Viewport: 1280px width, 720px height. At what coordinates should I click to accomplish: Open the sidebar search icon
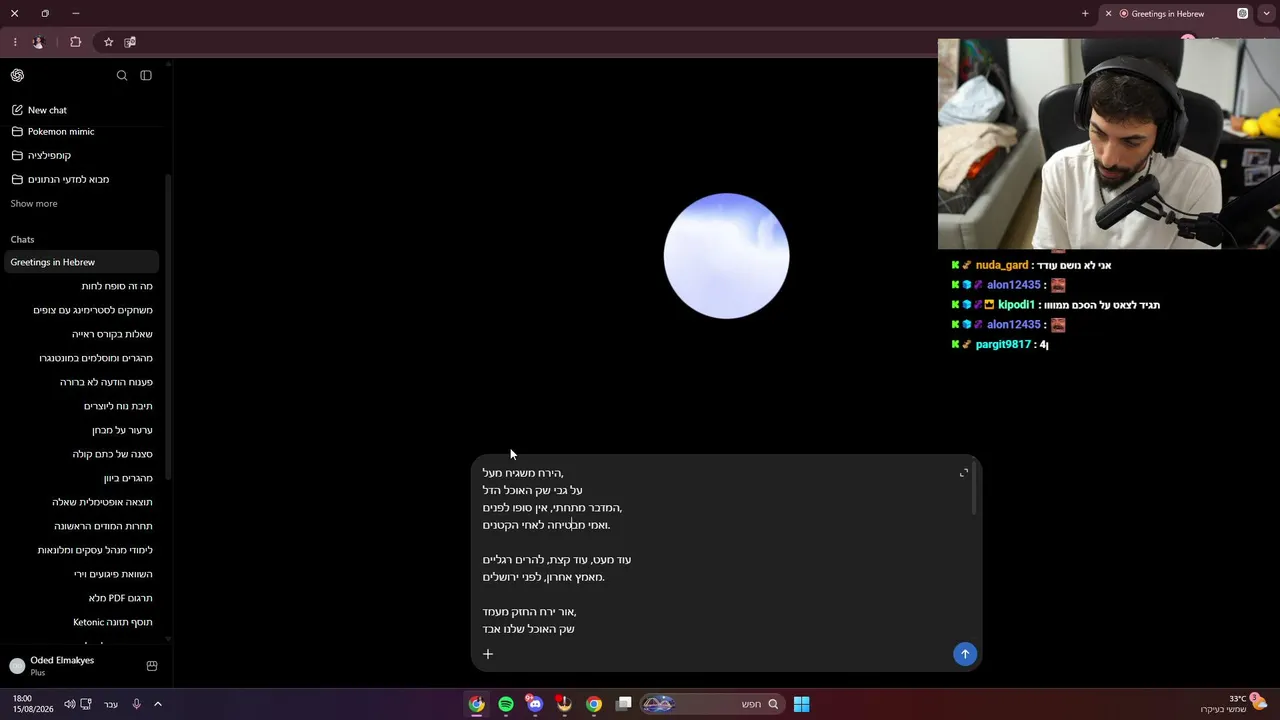[x=122, y=75]
